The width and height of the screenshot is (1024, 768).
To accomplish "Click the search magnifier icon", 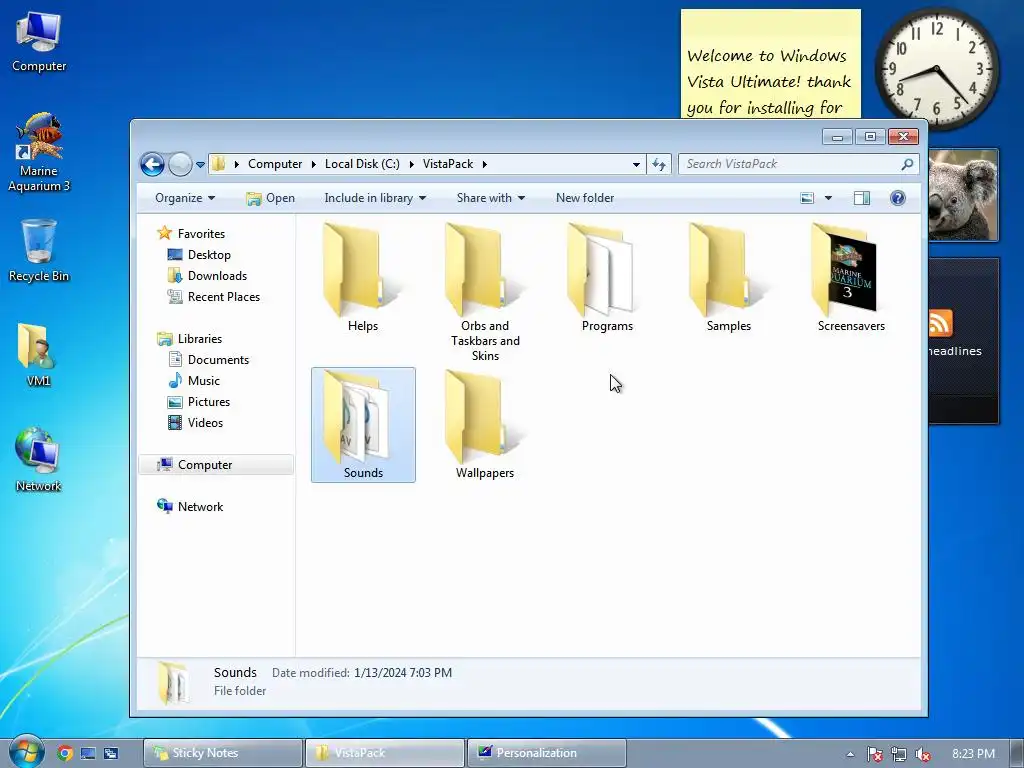I will click(907, 164).
